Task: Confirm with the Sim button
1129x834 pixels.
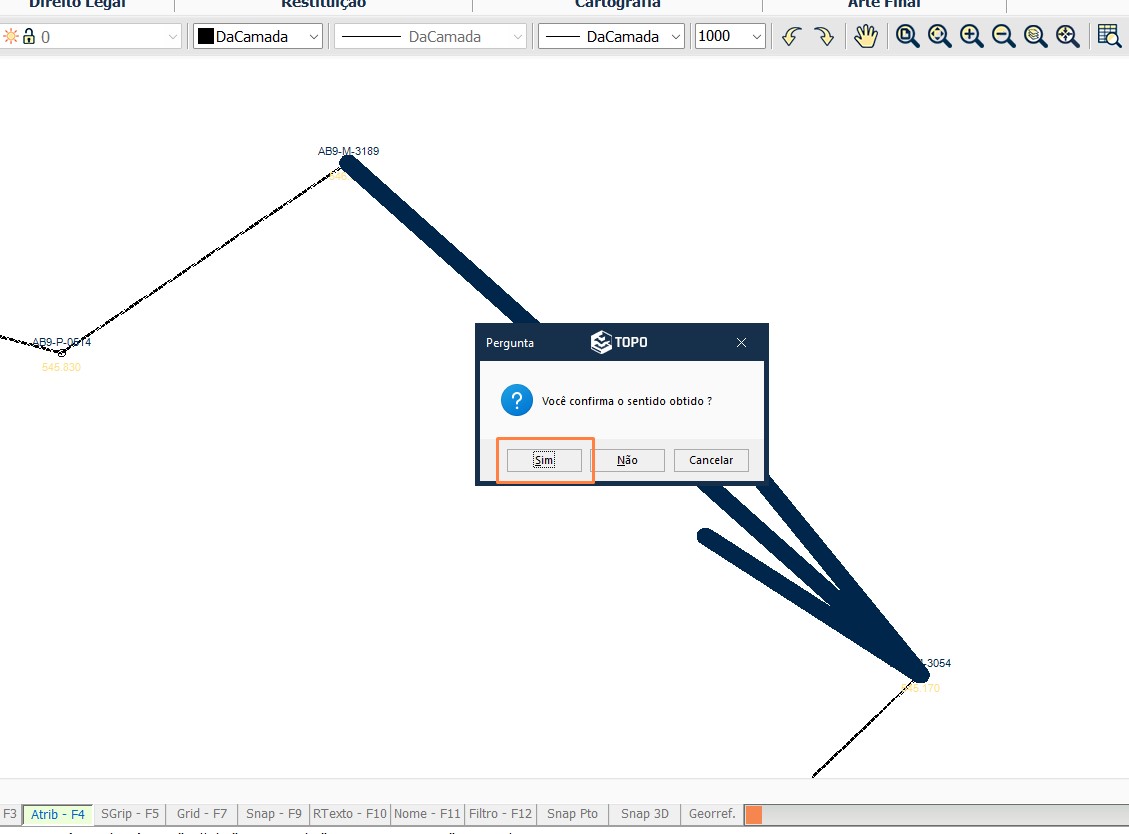Action: [544, 460]
